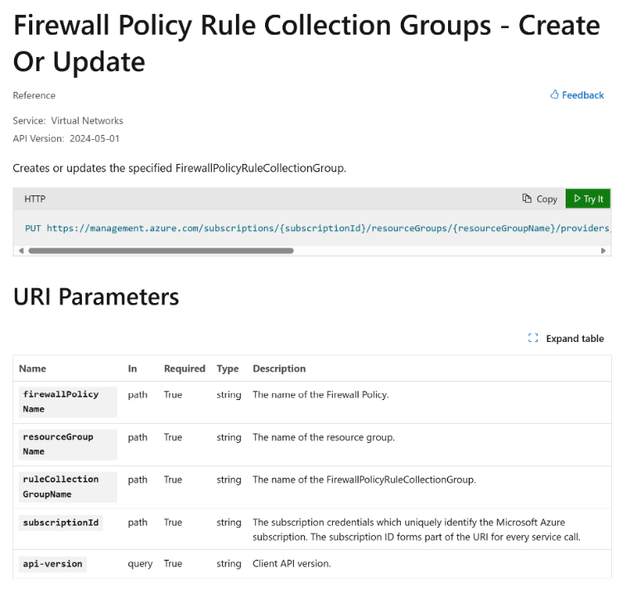Click the 'Service: Virtual Networks' text
Image resolution: width=641 pixels, height=592 pixels.
pyautogui.click(x=68, y=121)
